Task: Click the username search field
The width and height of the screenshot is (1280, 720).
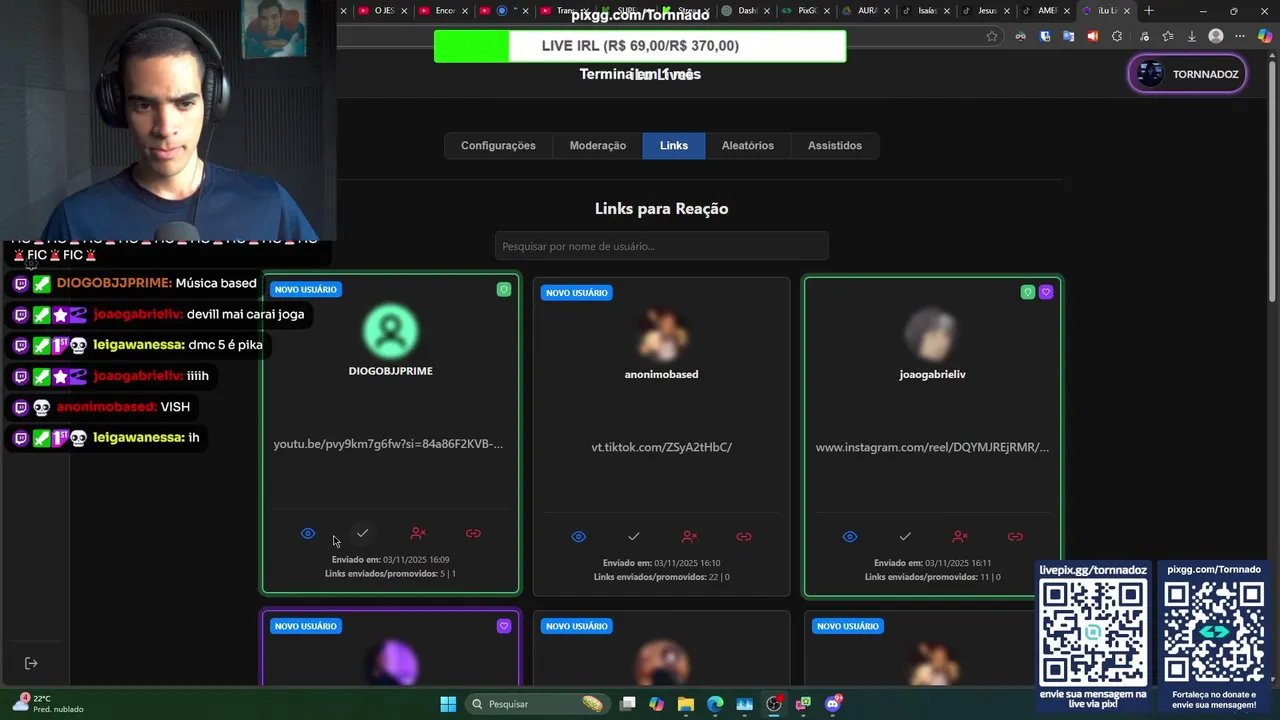Action: click(662, 246)
